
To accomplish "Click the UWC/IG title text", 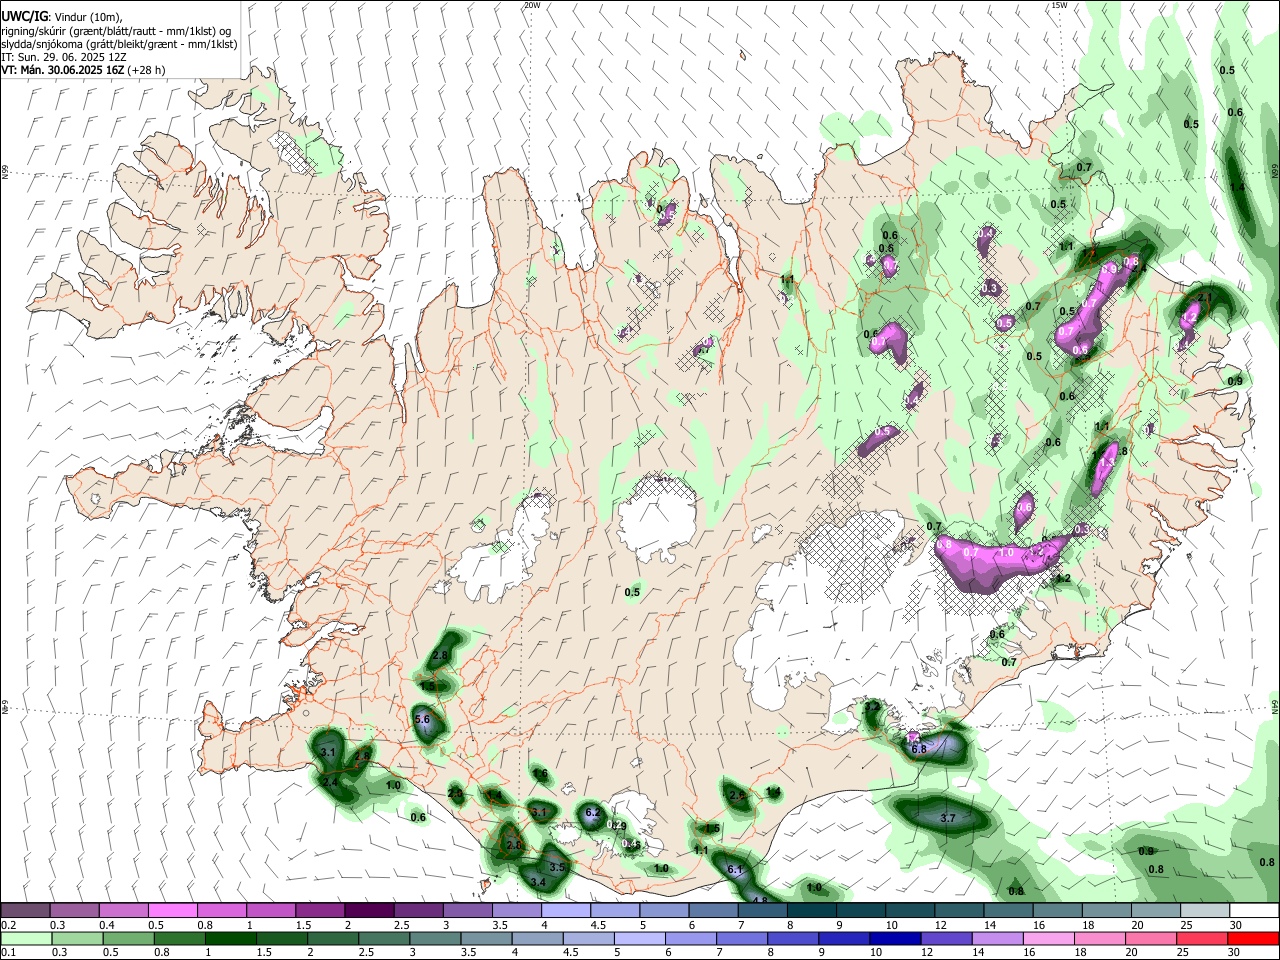I will click(x=24, y=16).
